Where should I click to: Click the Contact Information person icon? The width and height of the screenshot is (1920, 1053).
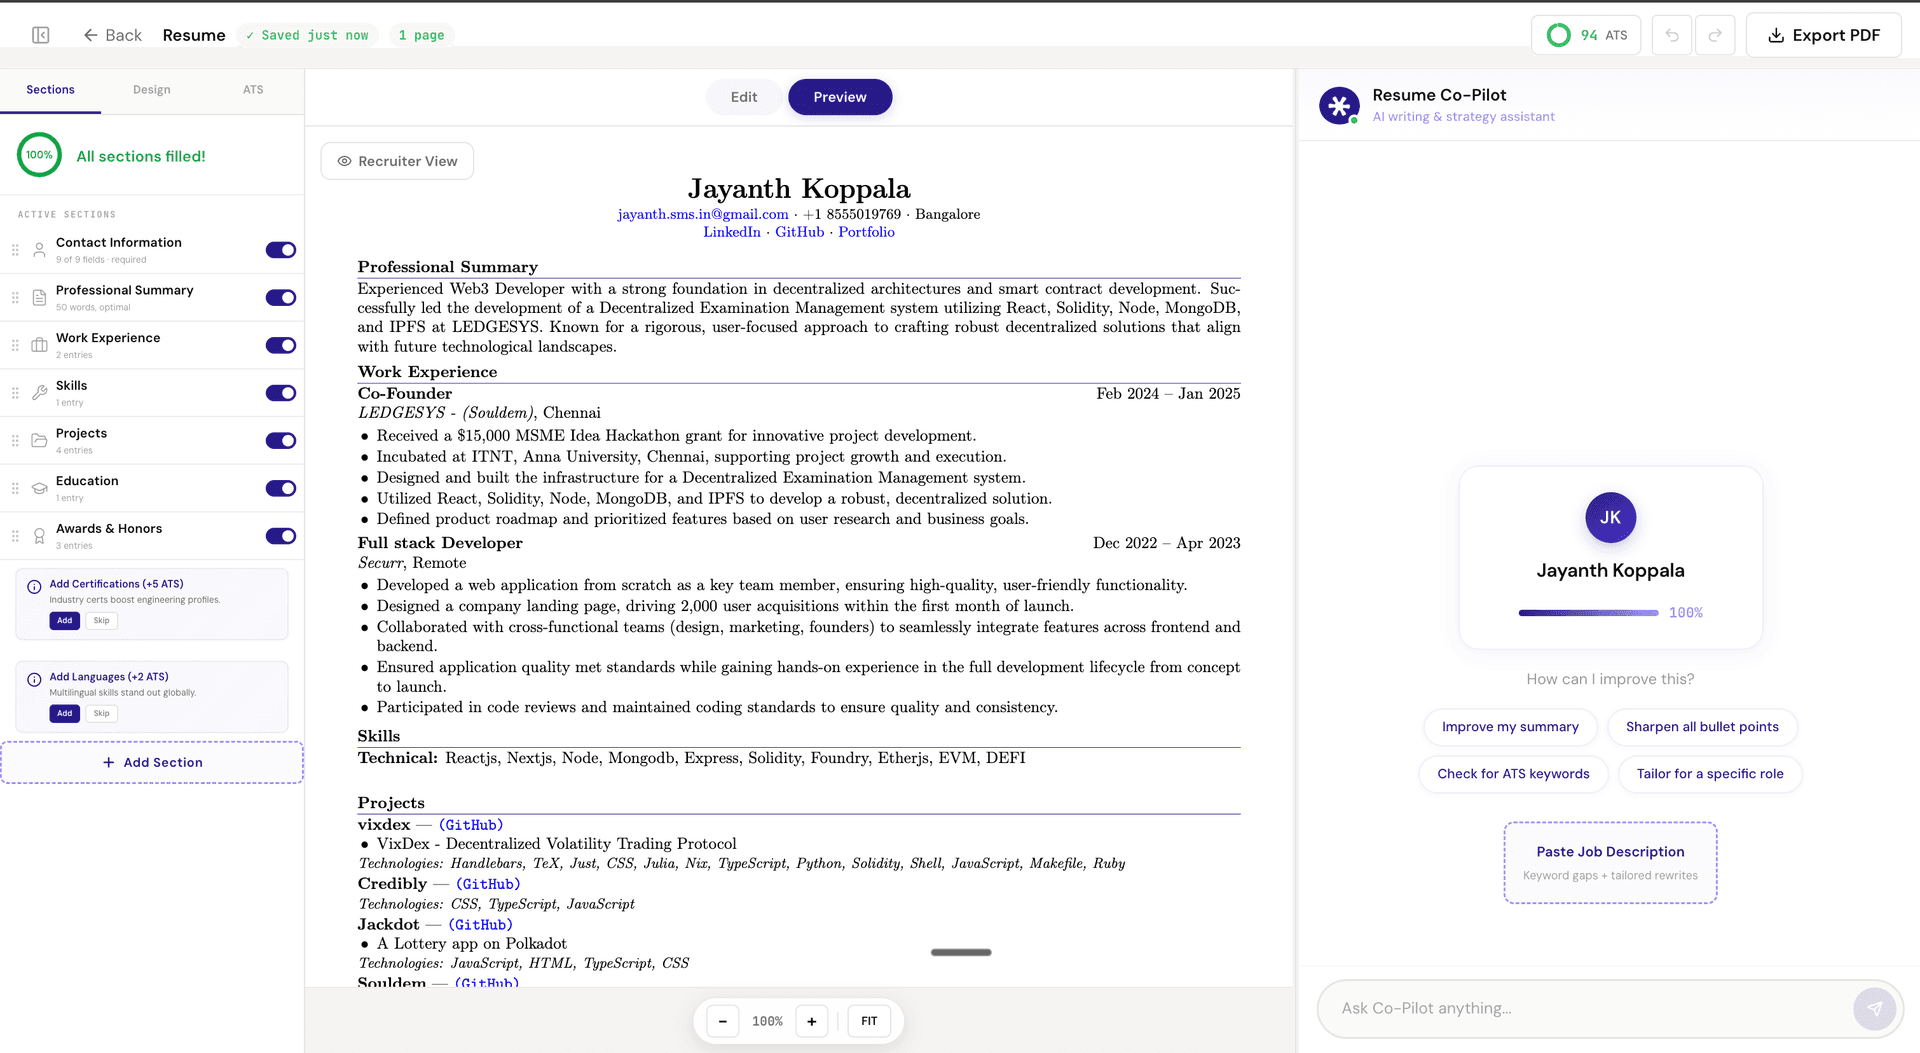pyautogui.click(x=39, y=250)
